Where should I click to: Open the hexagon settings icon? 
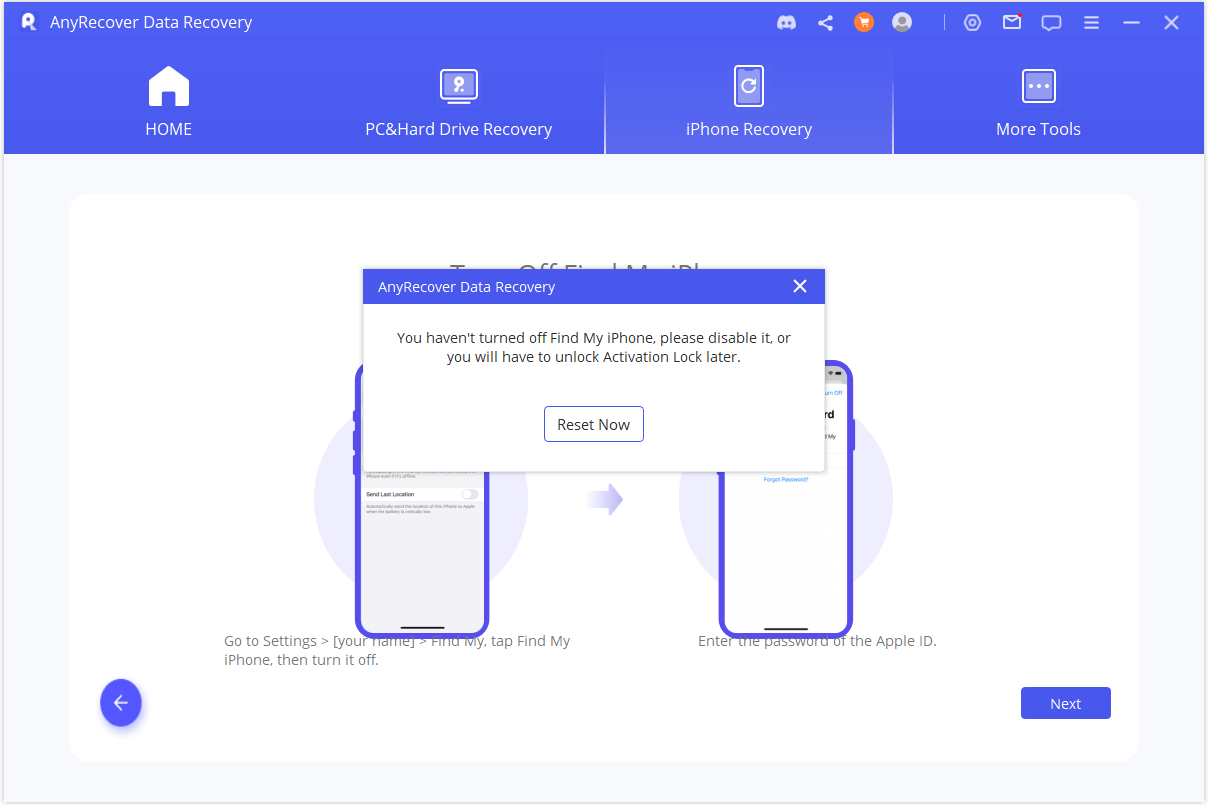click(972, 23)
